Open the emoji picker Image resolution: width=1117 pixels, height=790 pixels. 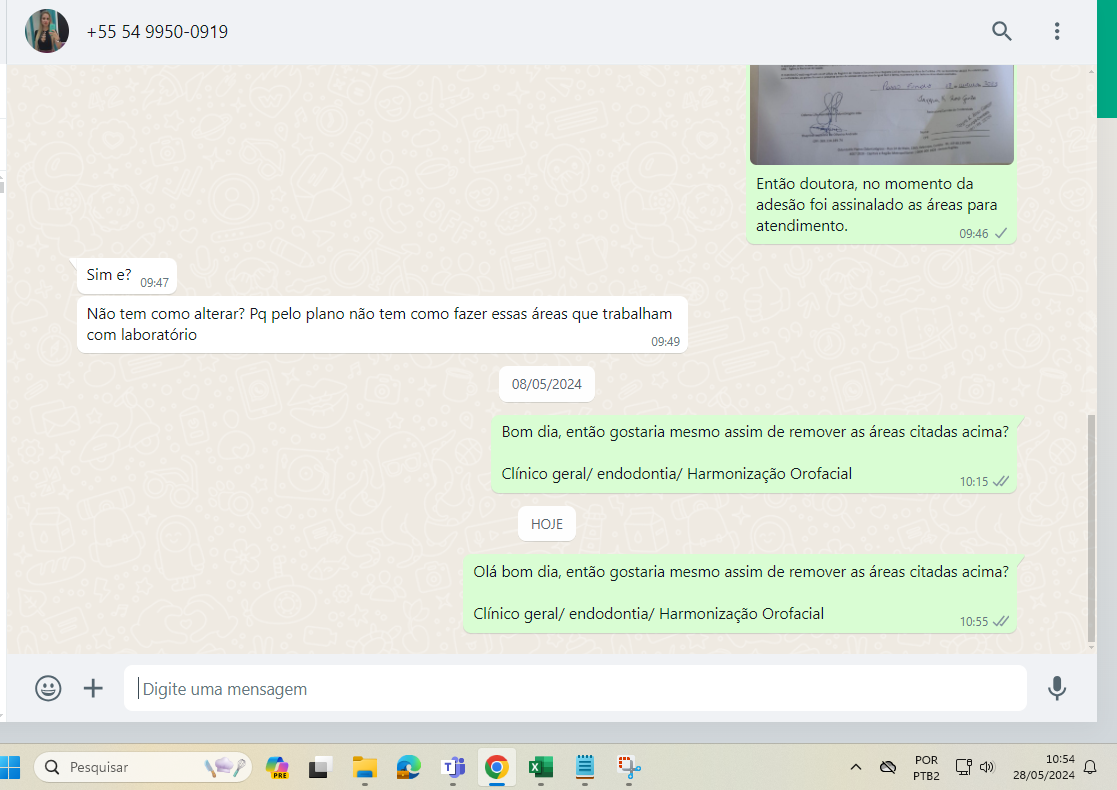(48, 688)
